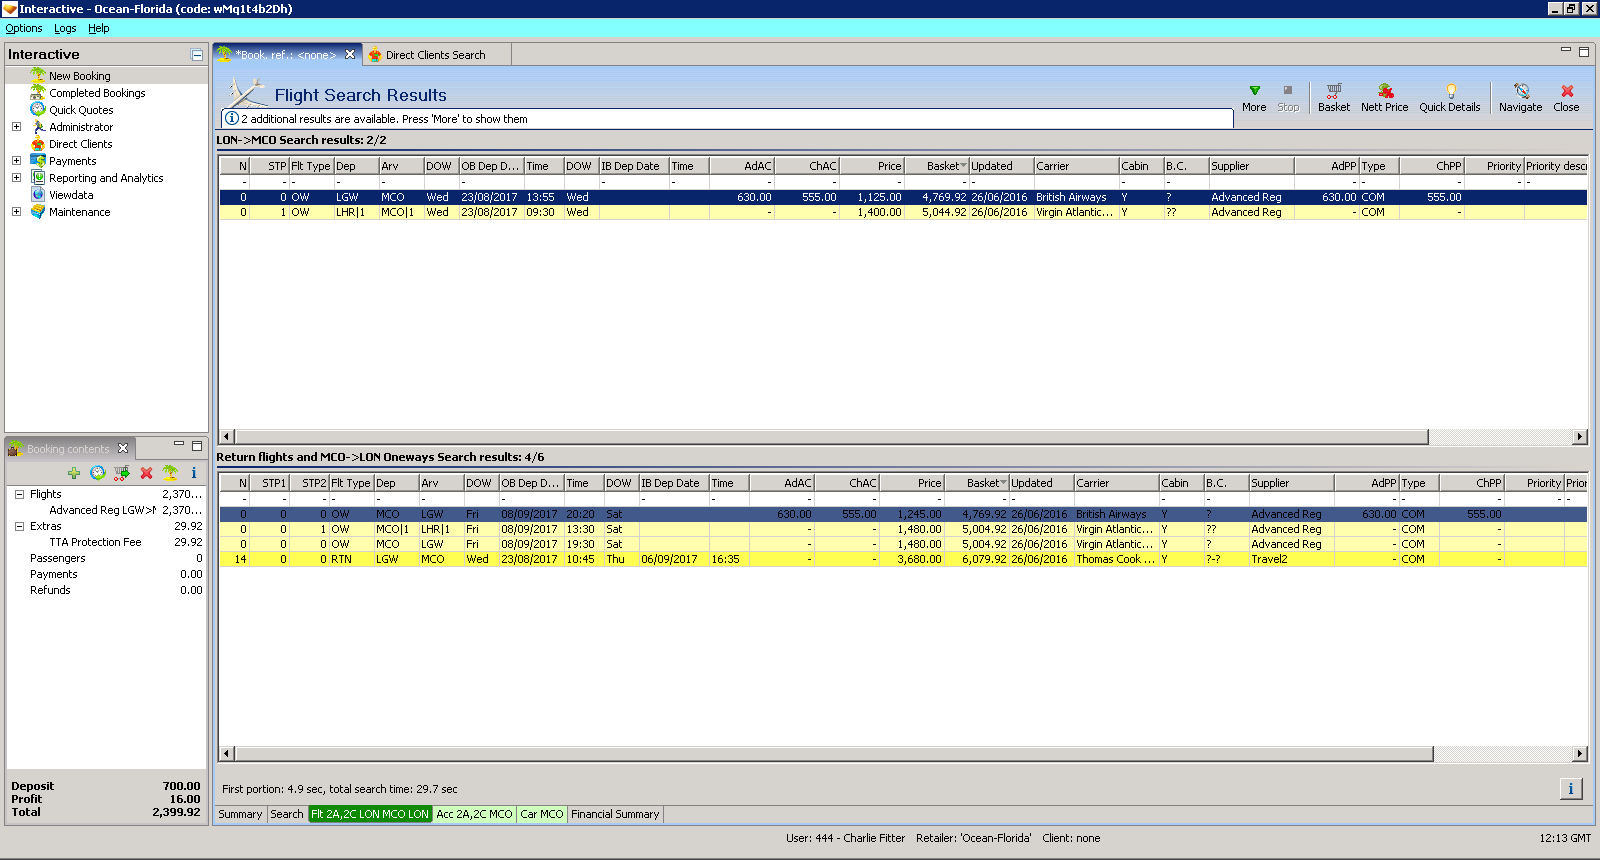
Task: Click right arrow of the return flights horizontal scrollbar
Action: tap(1580, 754)
